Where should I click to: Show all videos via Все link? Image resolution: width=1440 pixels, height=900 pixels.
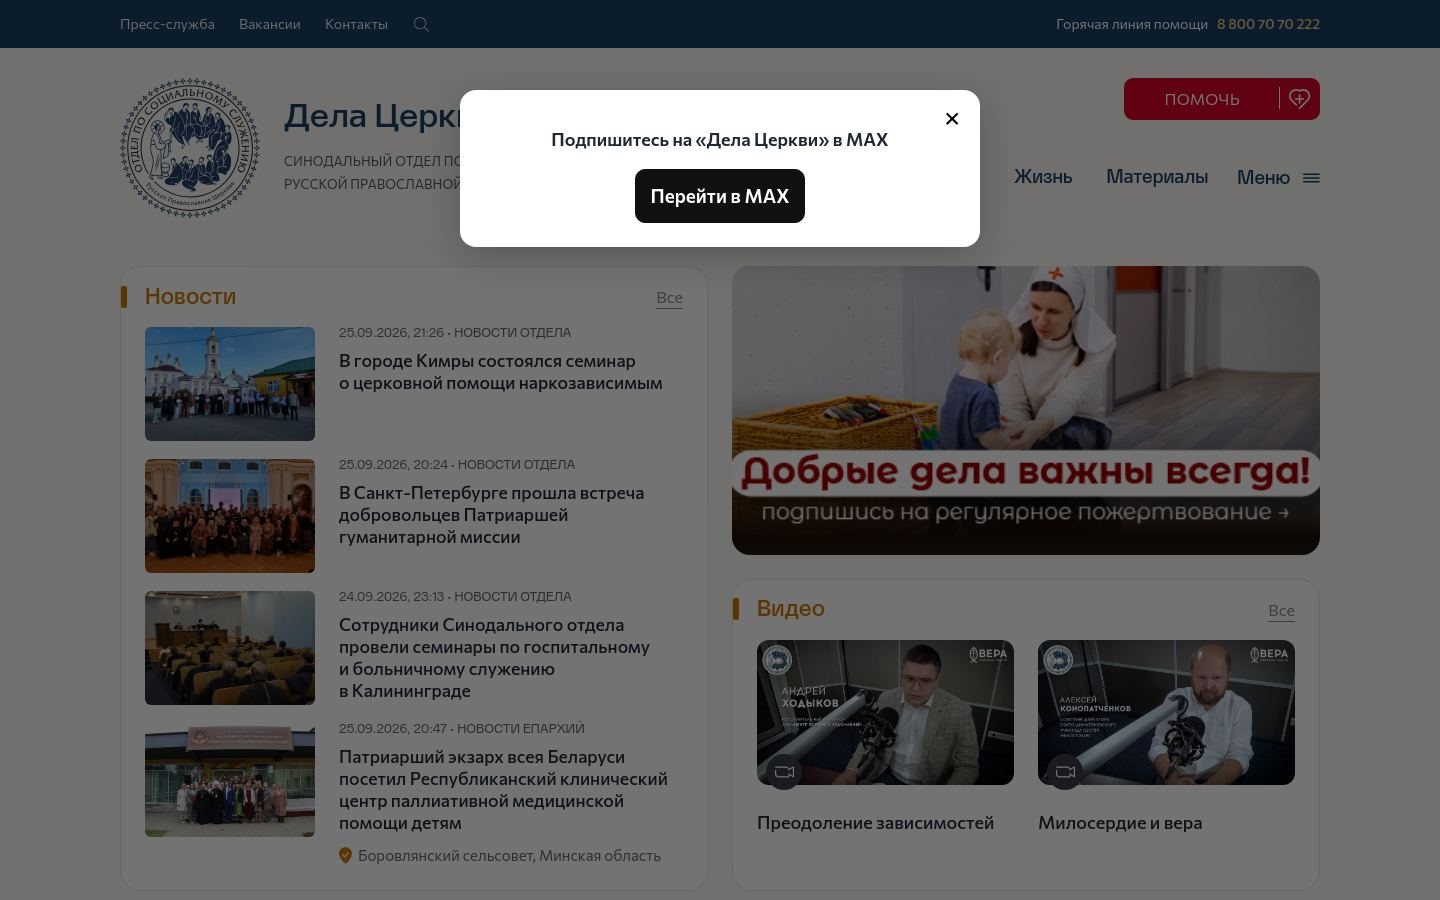click(x=1281, y=611)
